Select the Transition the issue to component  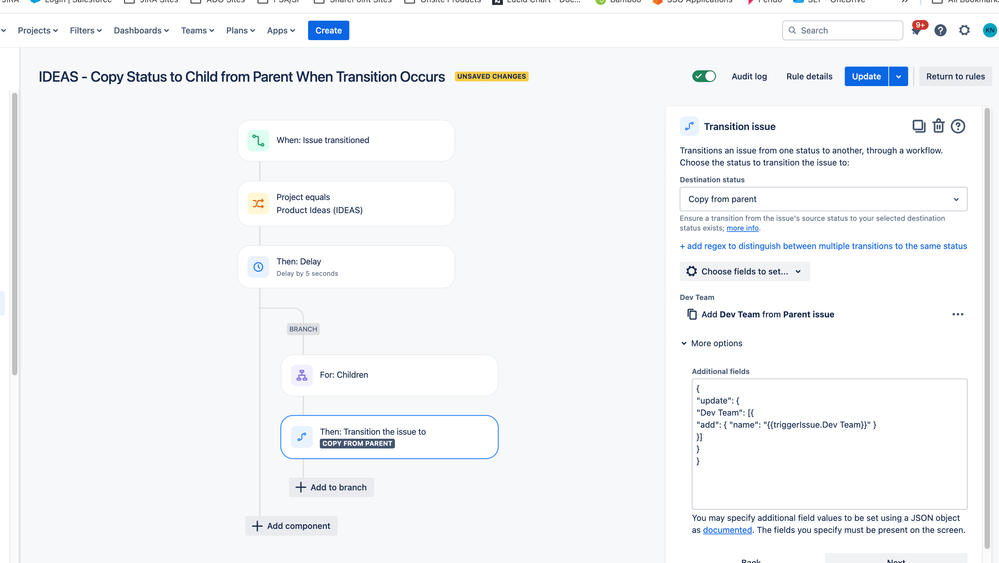[389, 437]
